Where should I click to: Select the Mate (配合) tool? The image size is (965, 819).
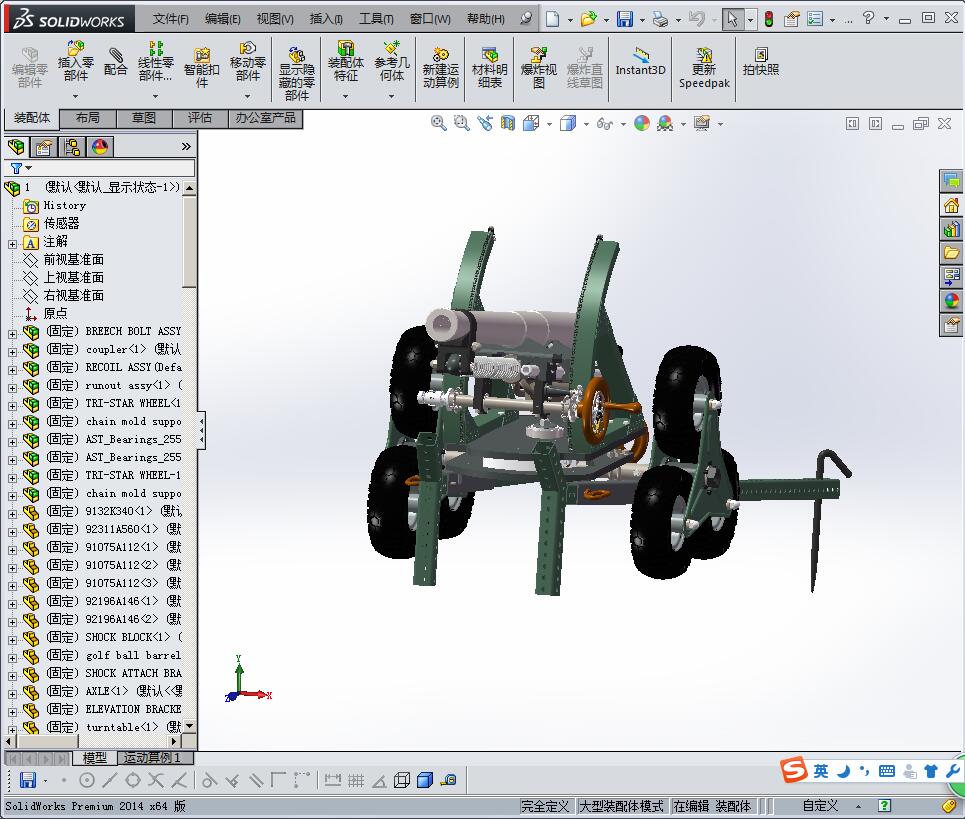(x=115, y=62)
